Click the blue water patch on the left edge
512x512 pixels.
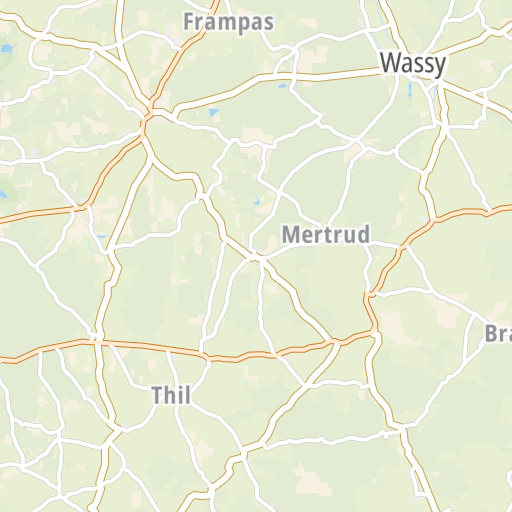click(3, 194)
